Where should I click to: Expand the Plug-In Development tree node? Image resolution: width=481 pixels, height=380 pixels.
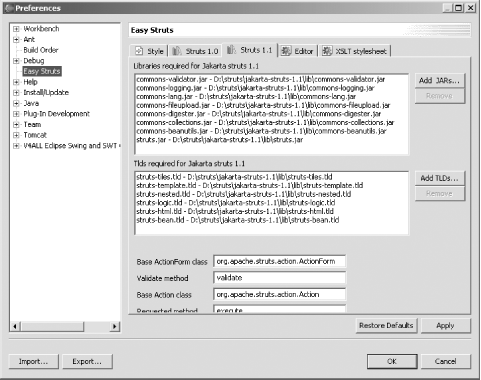click(16, 114)
